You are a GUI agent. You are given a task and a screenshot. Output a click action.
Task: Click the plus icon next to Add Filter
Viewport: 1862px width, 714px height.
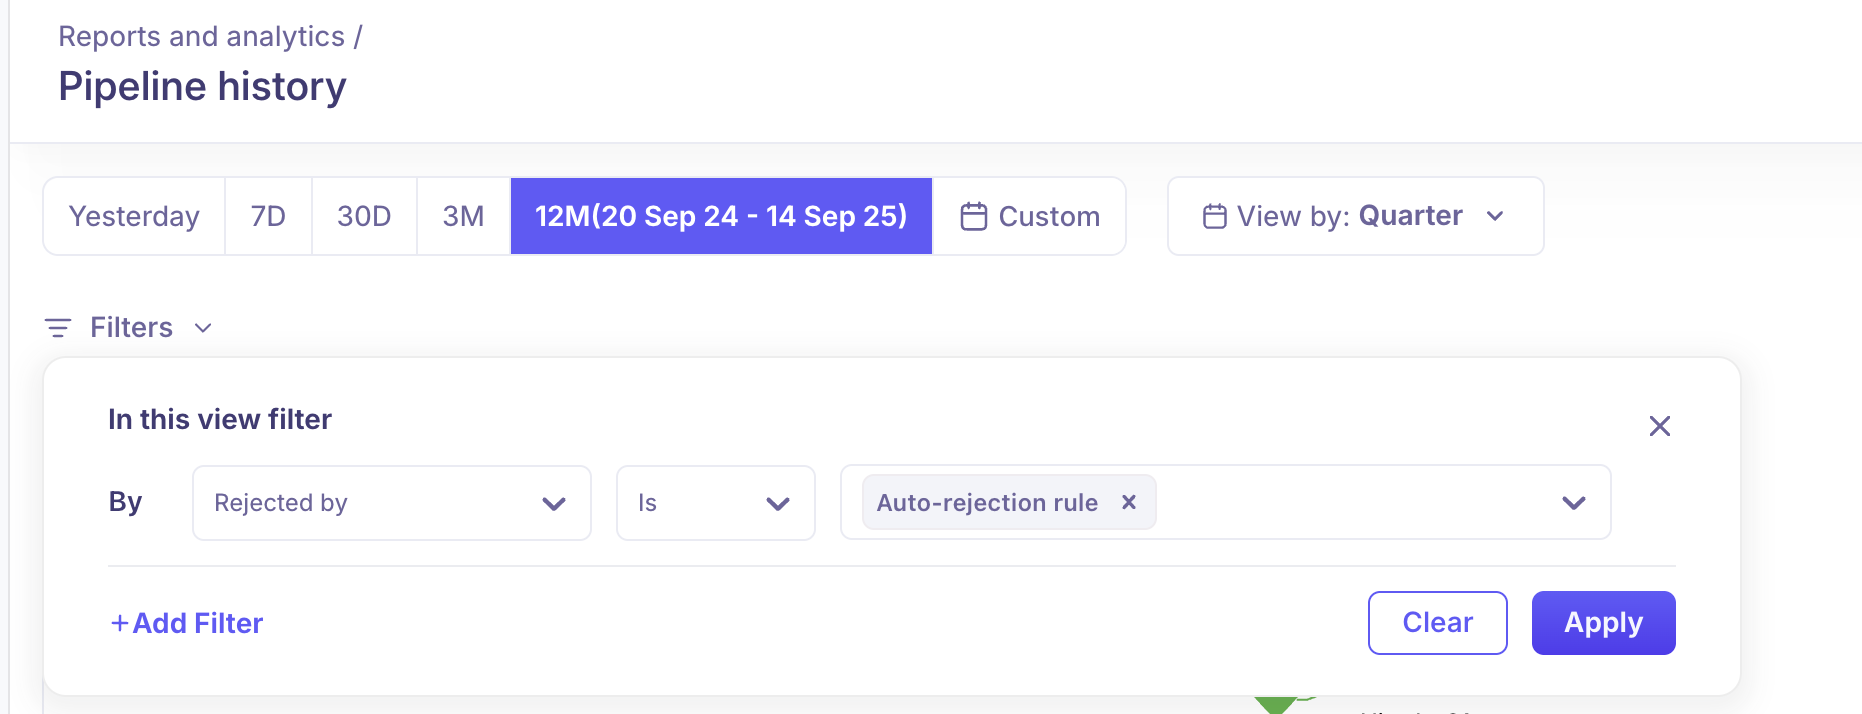(x=117, y=623)
